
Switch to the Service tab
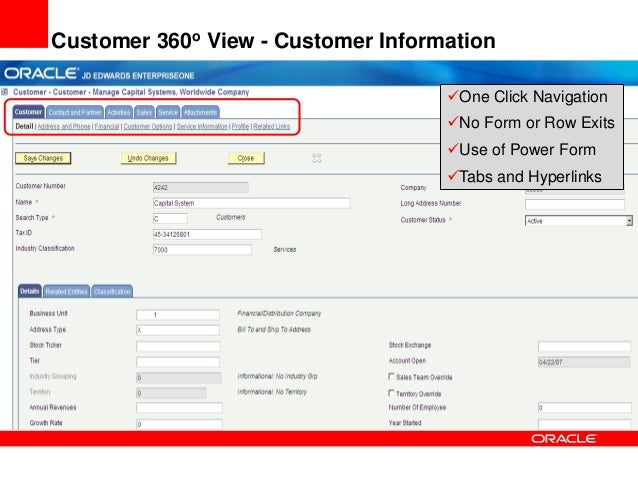[168, 112]
